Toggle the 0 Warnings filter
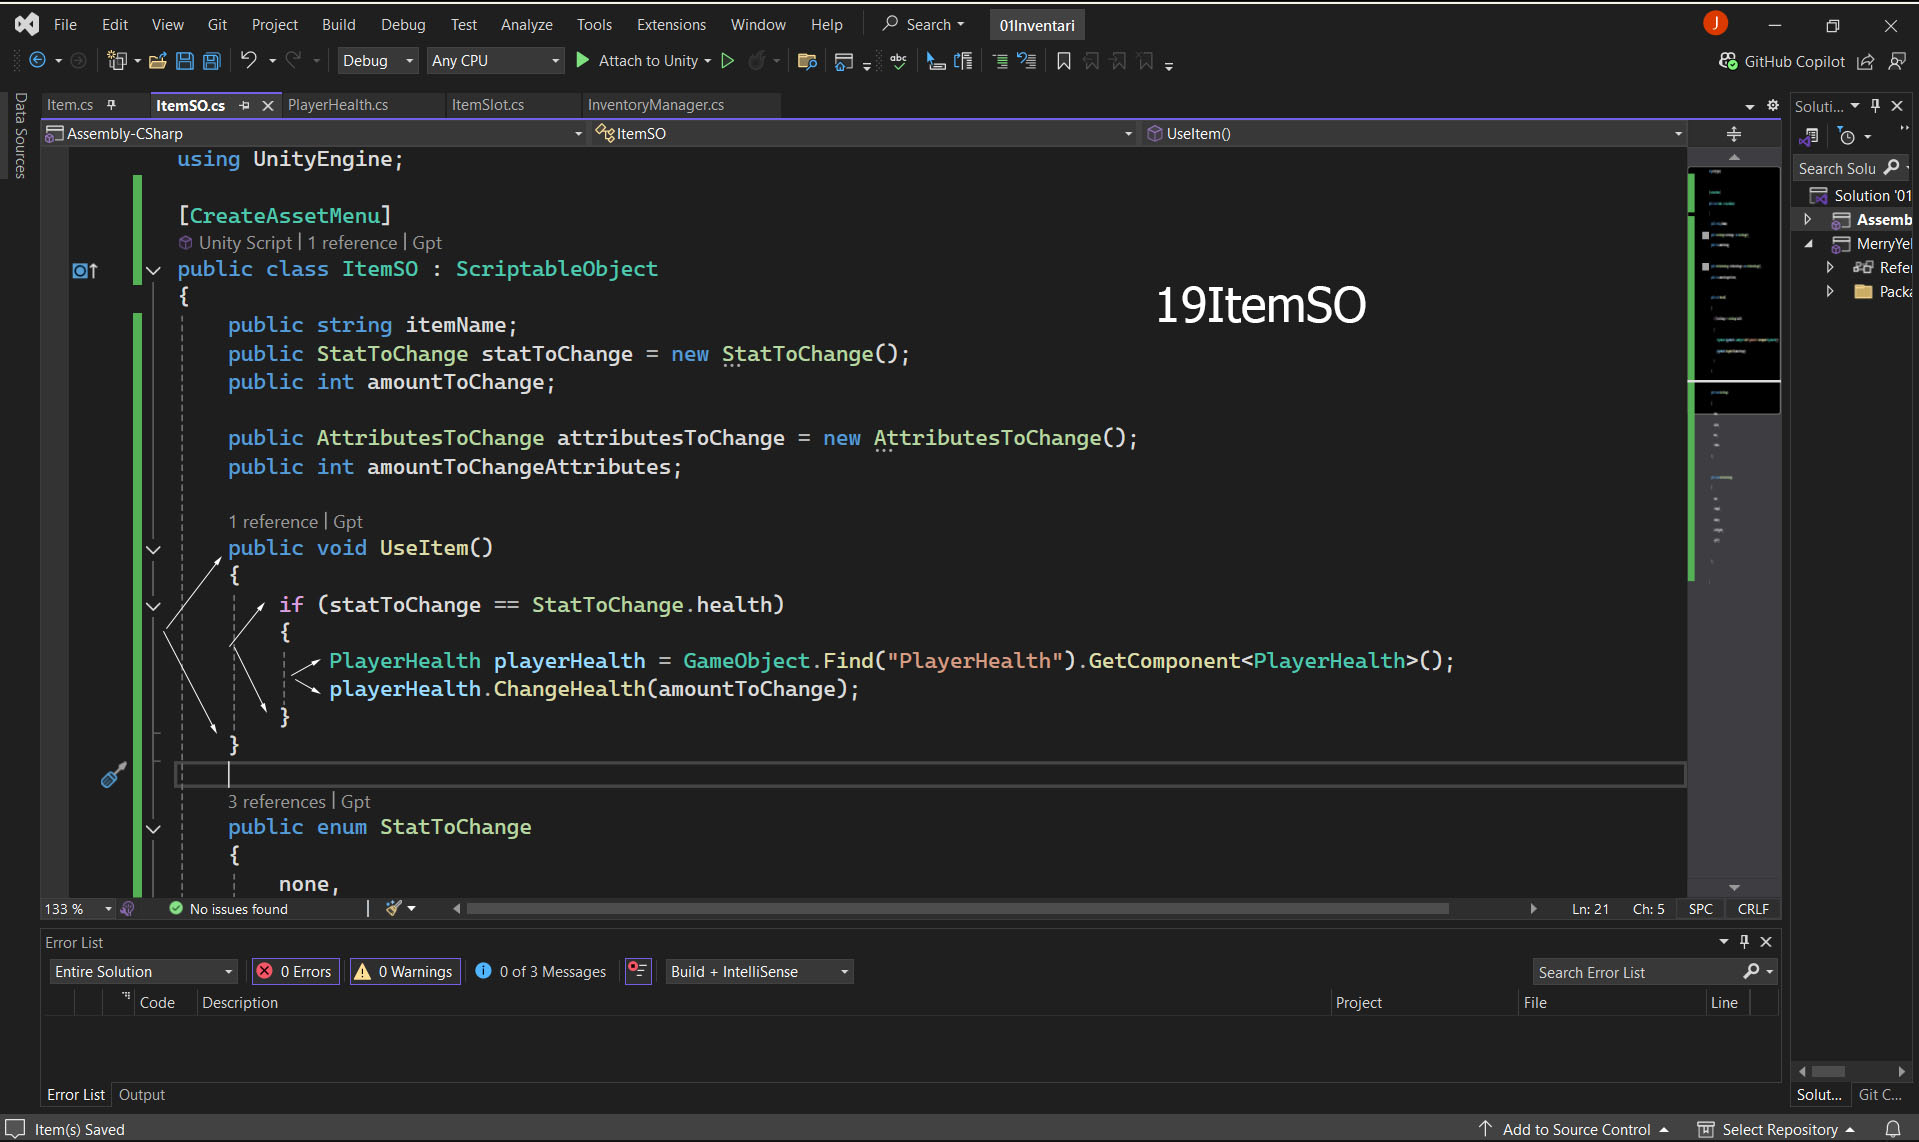 405,971
